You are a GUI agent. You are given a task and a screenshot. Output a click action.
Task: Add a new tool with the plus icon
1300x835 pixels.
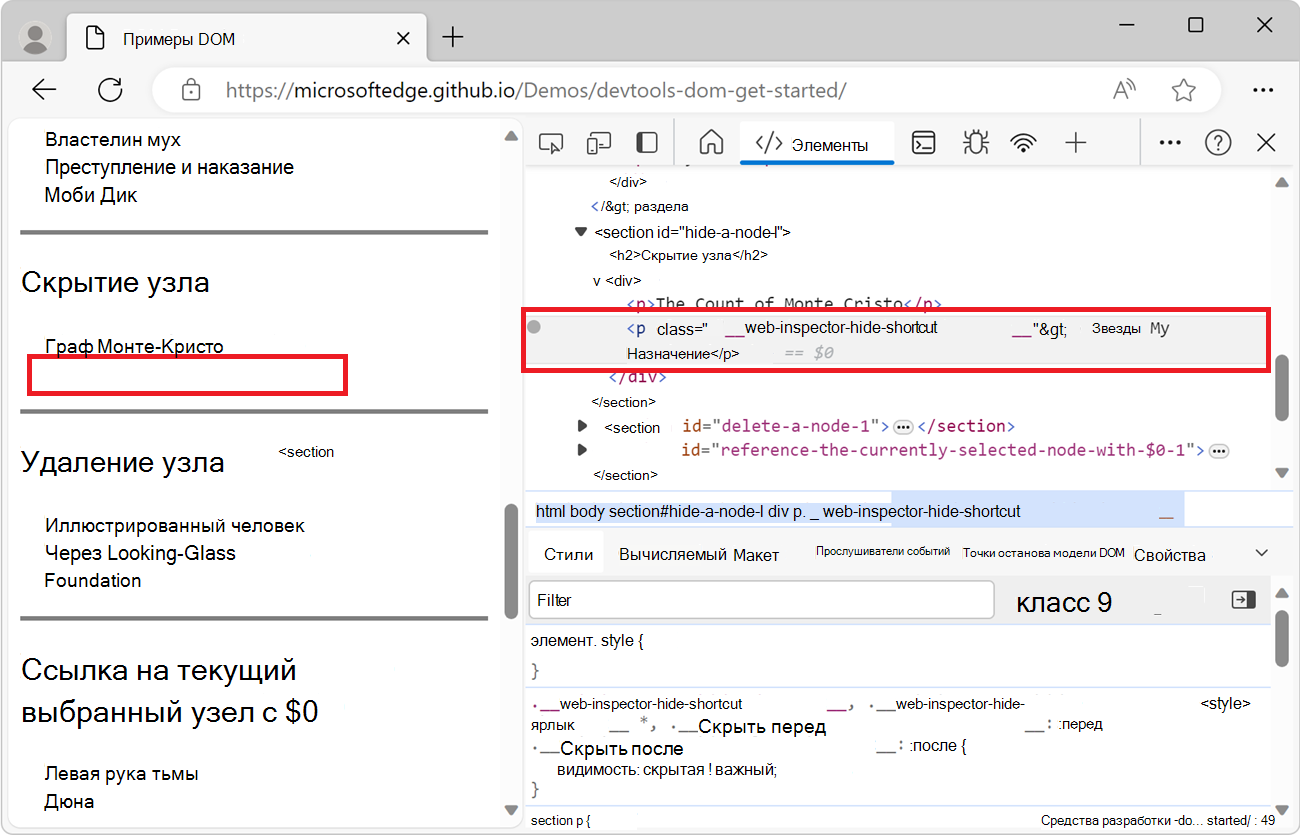point(1076,142)
